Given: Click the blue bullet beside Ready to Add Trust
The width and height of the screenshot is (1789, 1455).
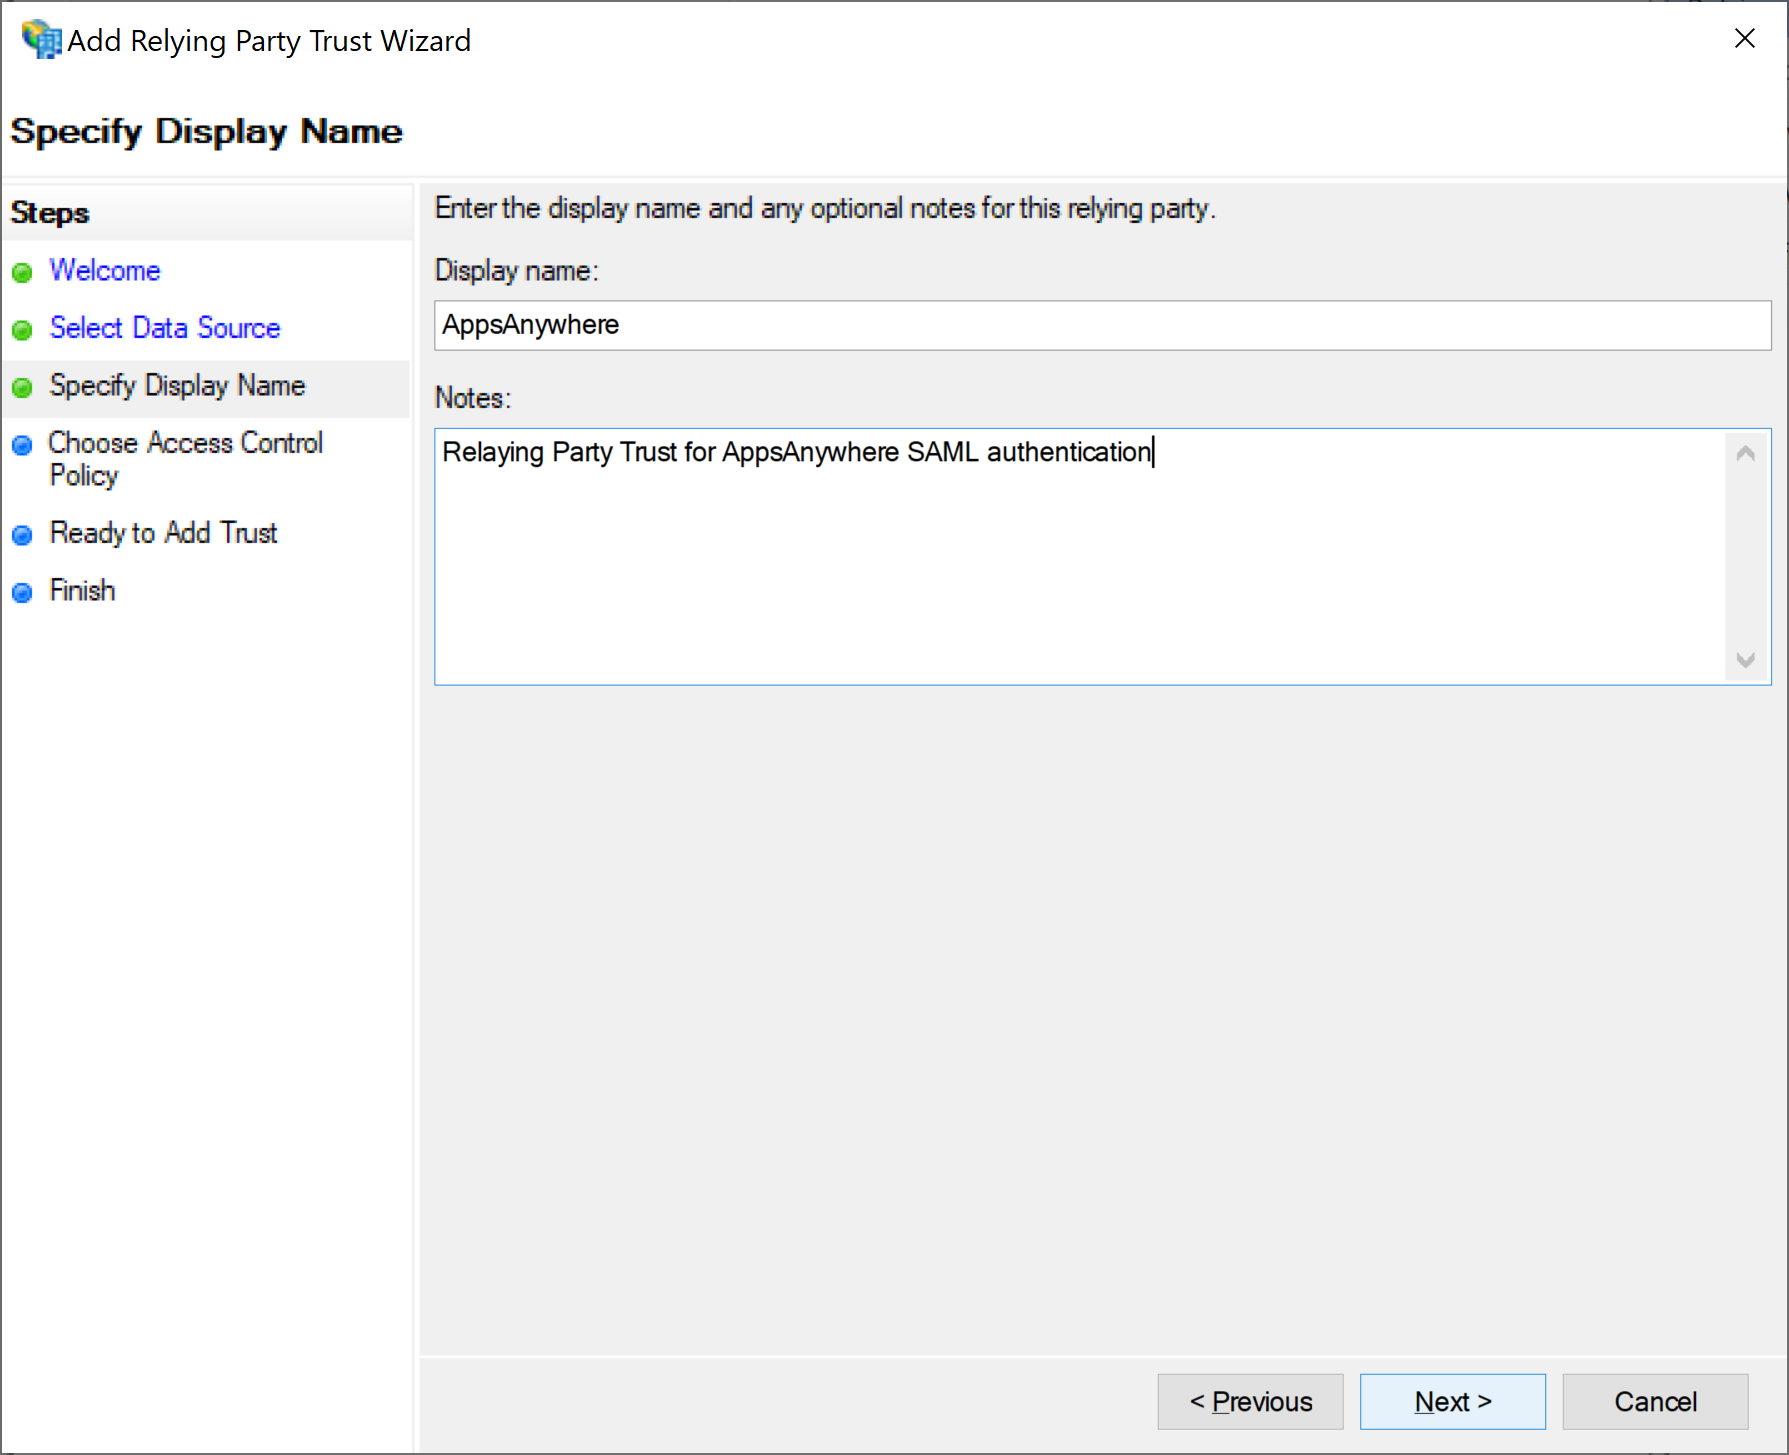Looking at the screenshot, I should click(22, 535).
